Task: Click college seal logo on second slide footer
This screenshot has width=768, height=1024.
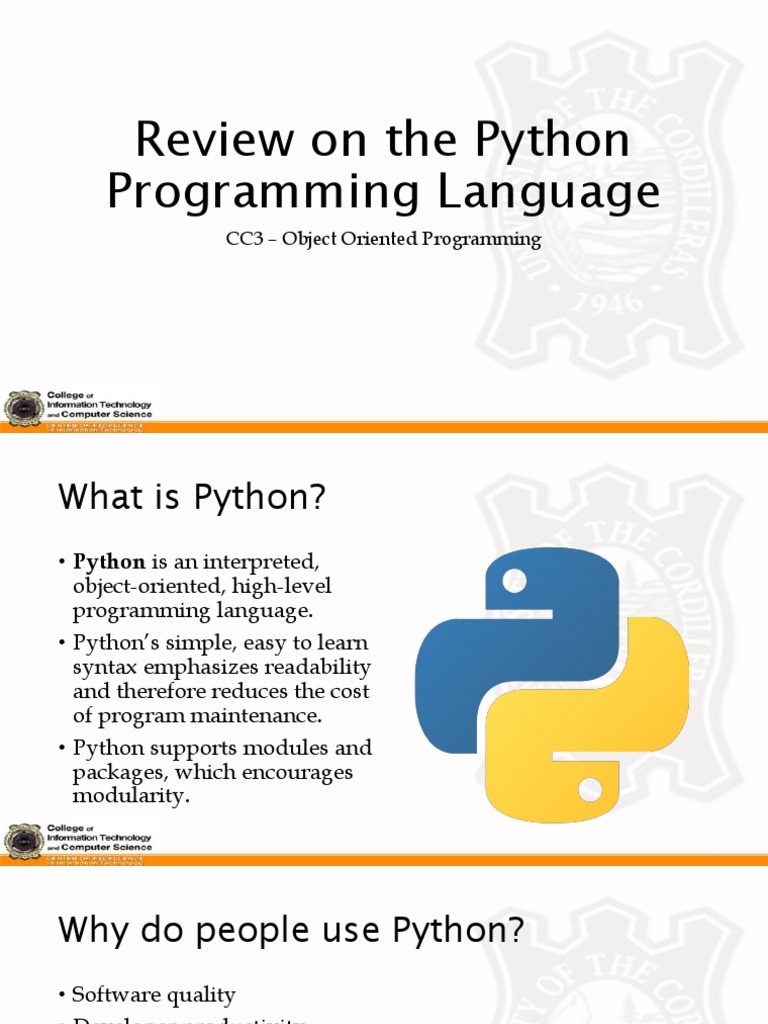Action: pos(24,841)
